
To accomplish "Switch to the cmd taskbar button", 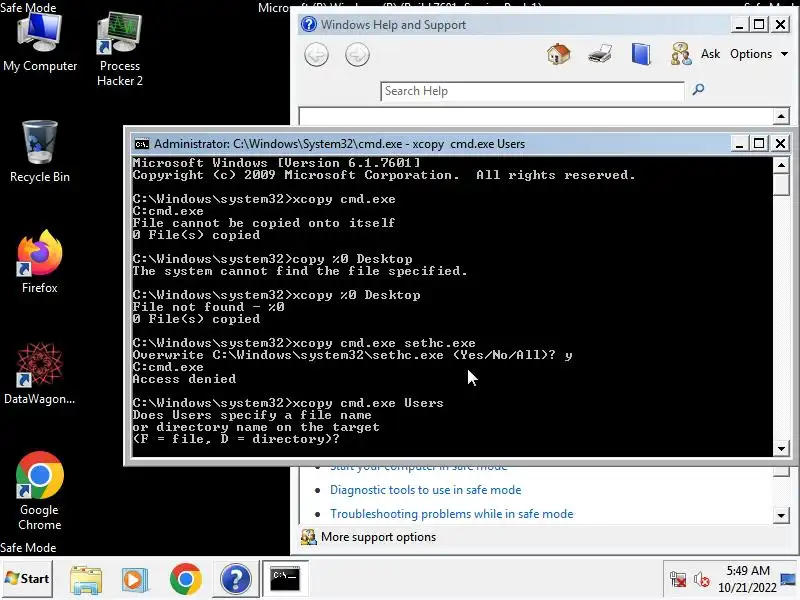I will 285,579.
